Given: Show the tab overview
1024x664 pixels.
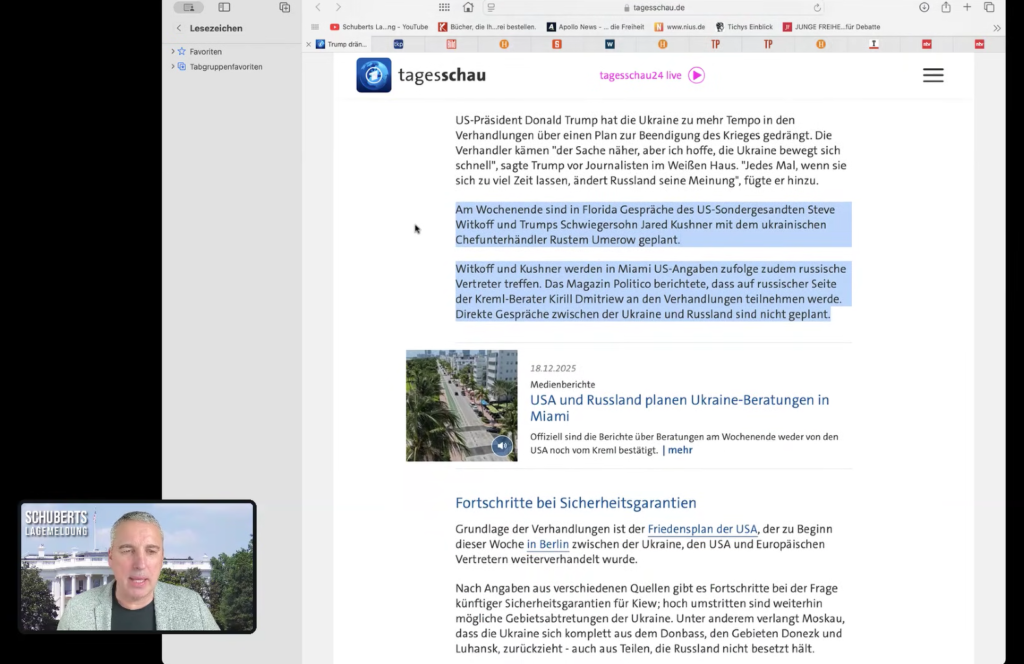Looking at the screenshot, I should pyautogui.click(x=989, y=8).
